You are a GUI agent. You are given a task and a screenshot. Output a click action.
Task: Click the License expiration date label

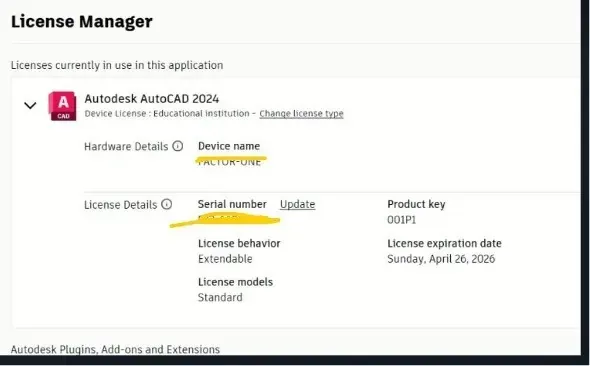[444, 243]
